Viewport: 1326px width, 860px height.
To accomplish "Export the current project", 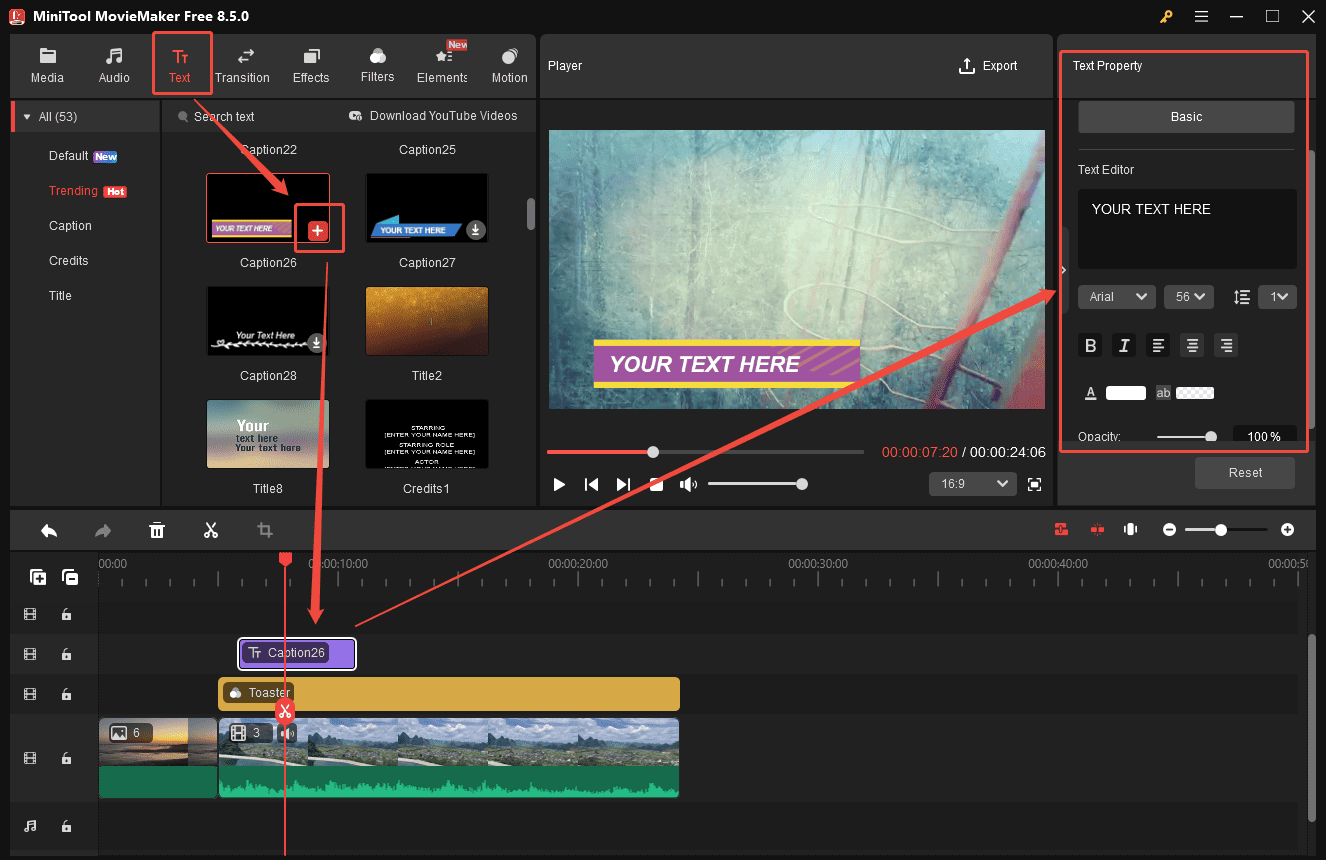I will 988,65.
